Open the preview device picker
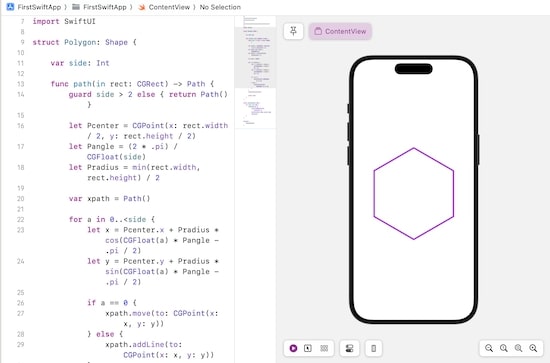The width and height of the screenshot is (550, 363). (374, 348)
